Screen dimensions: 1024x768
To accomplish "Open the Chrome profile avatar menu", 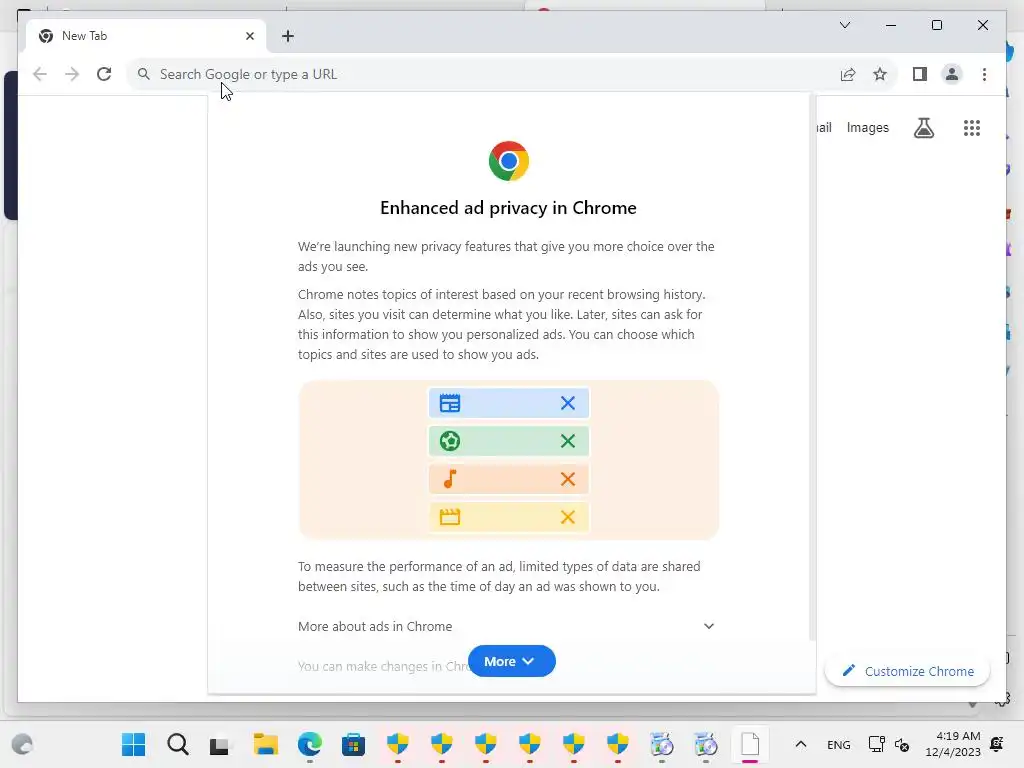I will pos(952,74).
